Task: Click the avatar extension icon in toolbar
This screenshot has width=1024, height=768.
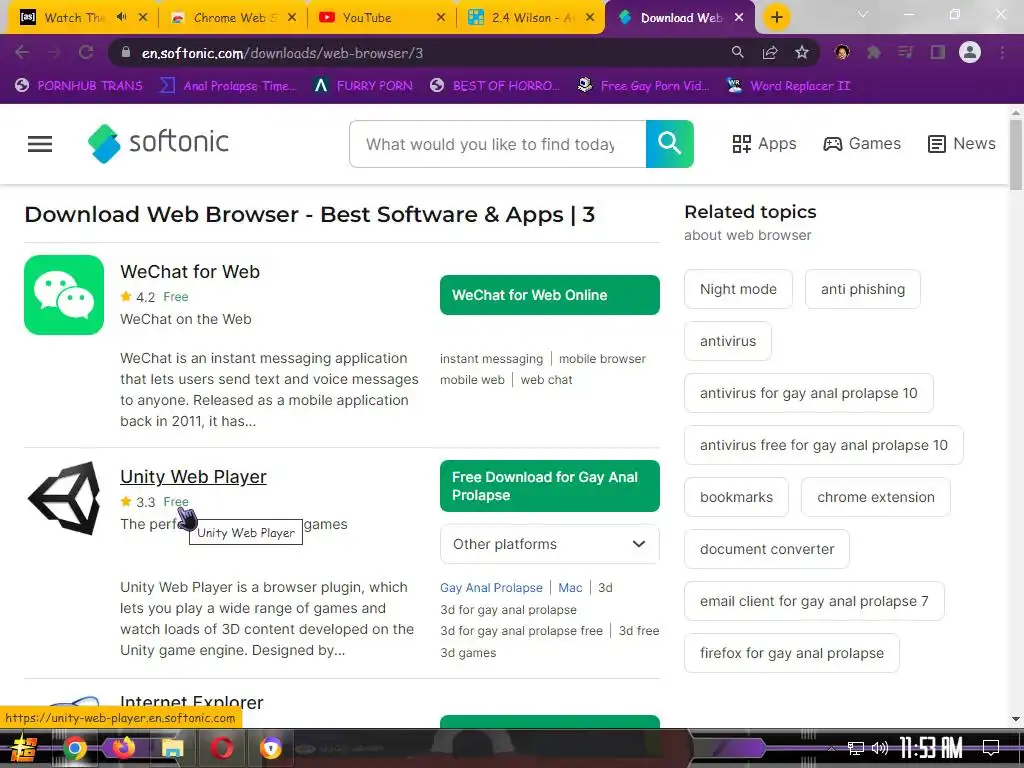Action: click(x=842, y=52)
